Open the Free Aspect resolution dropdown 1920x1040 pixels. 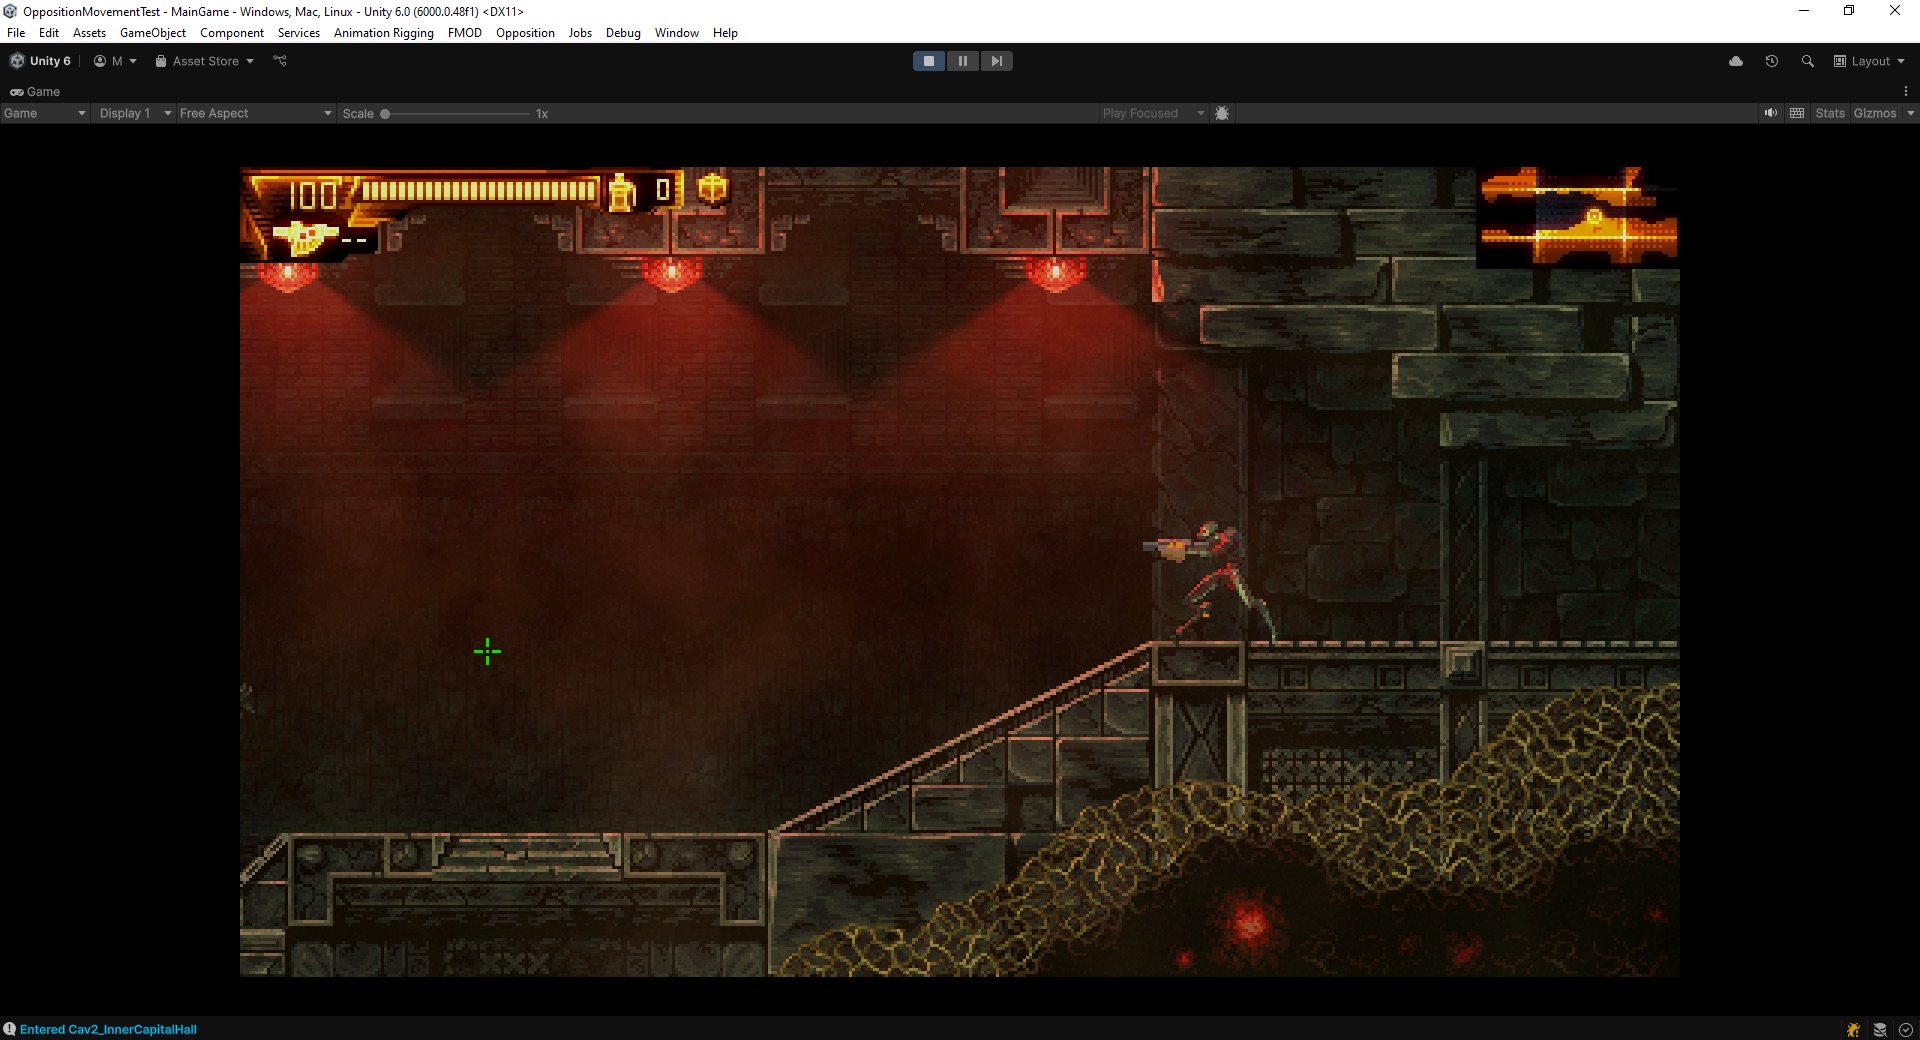click(255, 113)
